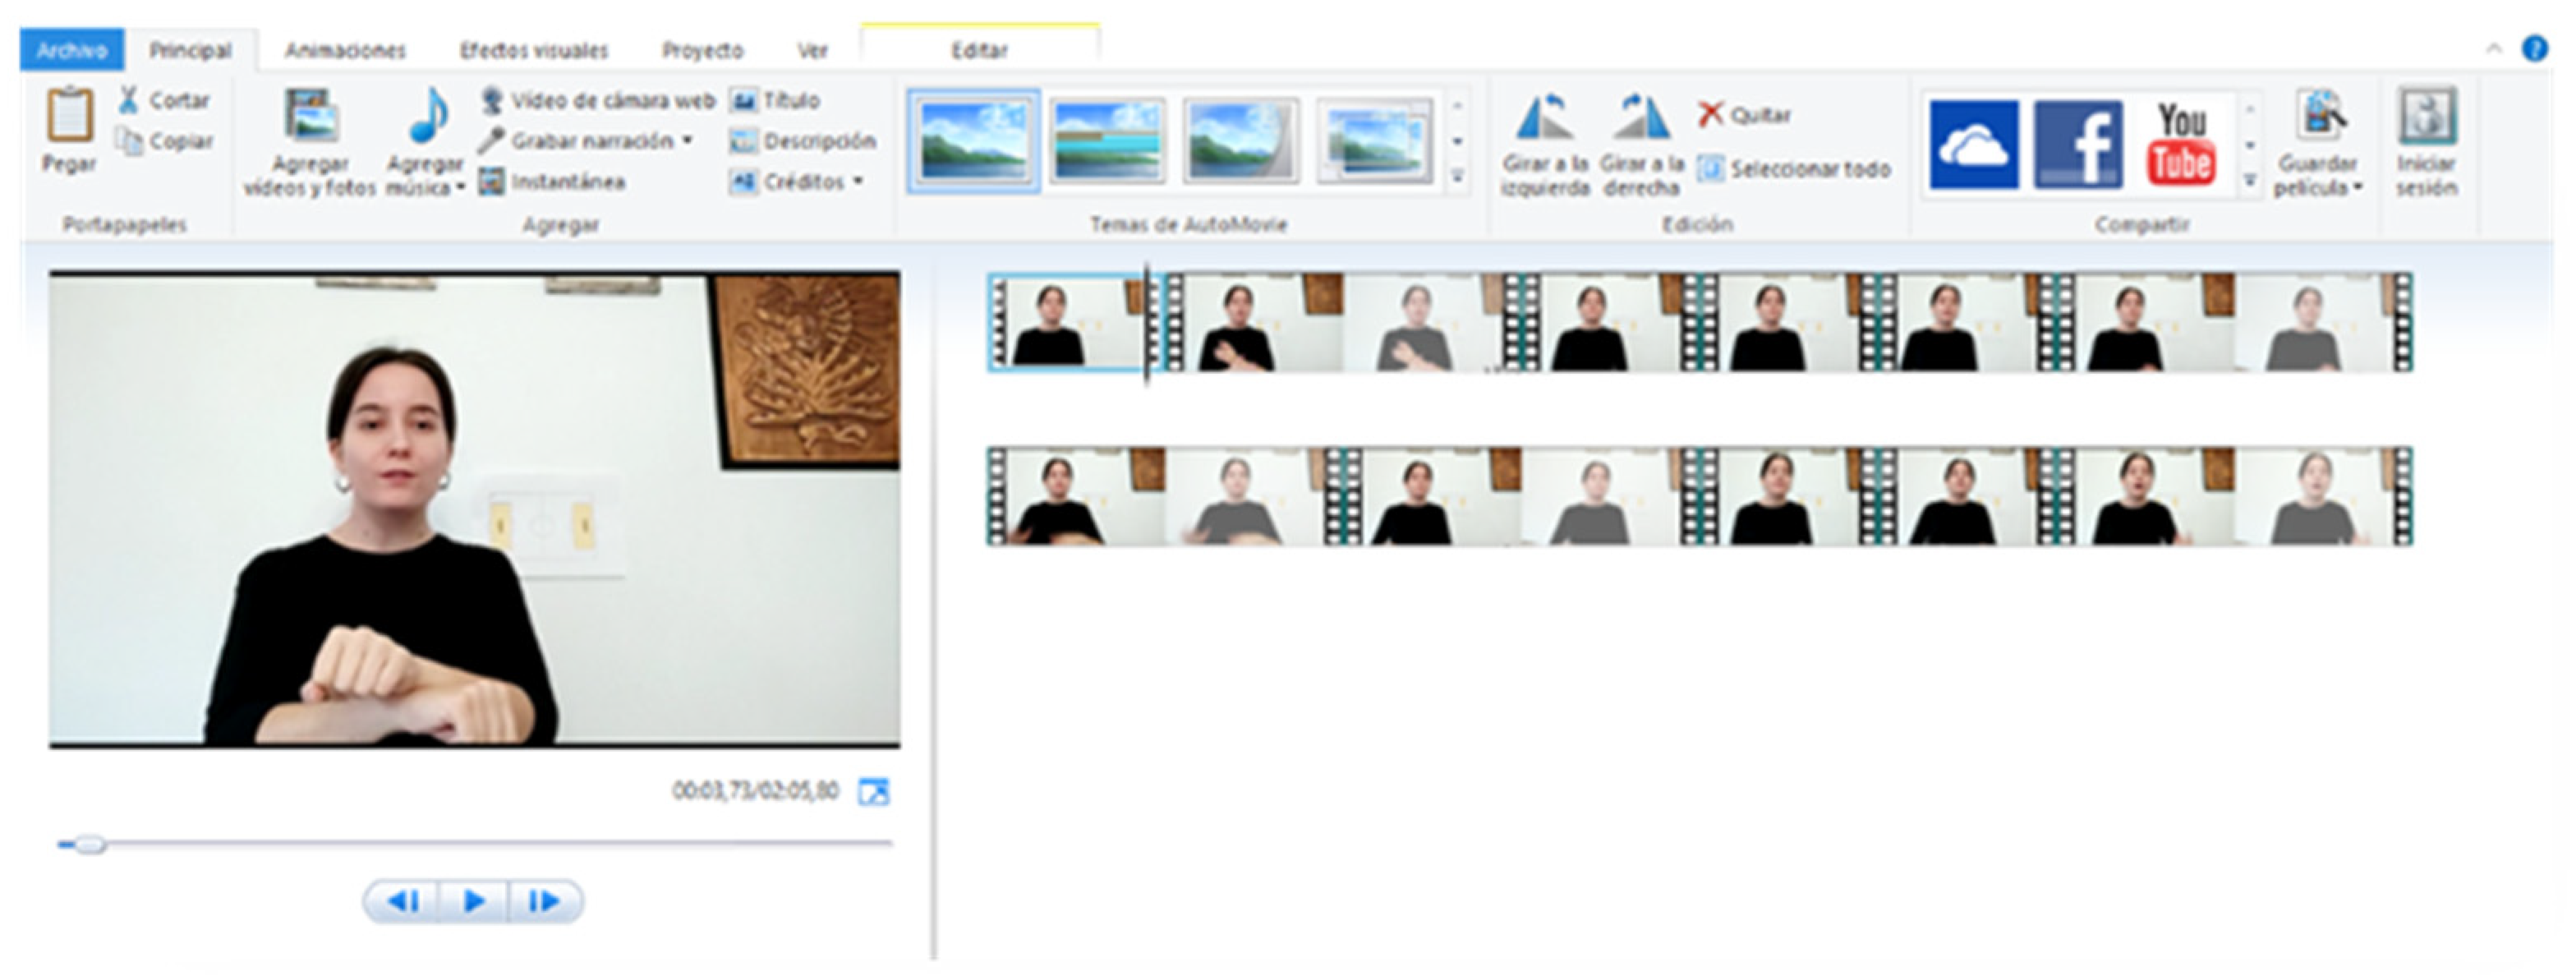Share movie to YouTube
2576x976 pixels.
click(2181, 145)
